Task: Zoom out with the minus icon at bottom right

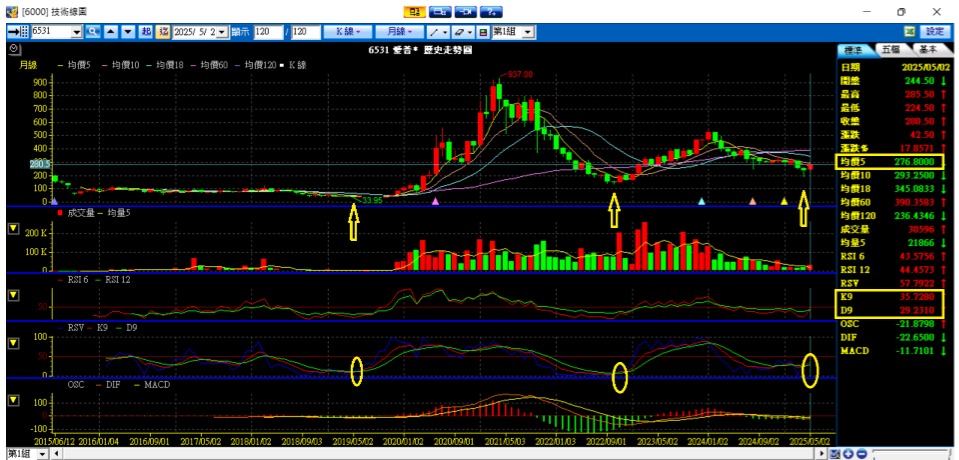Action: coord(861,454)
